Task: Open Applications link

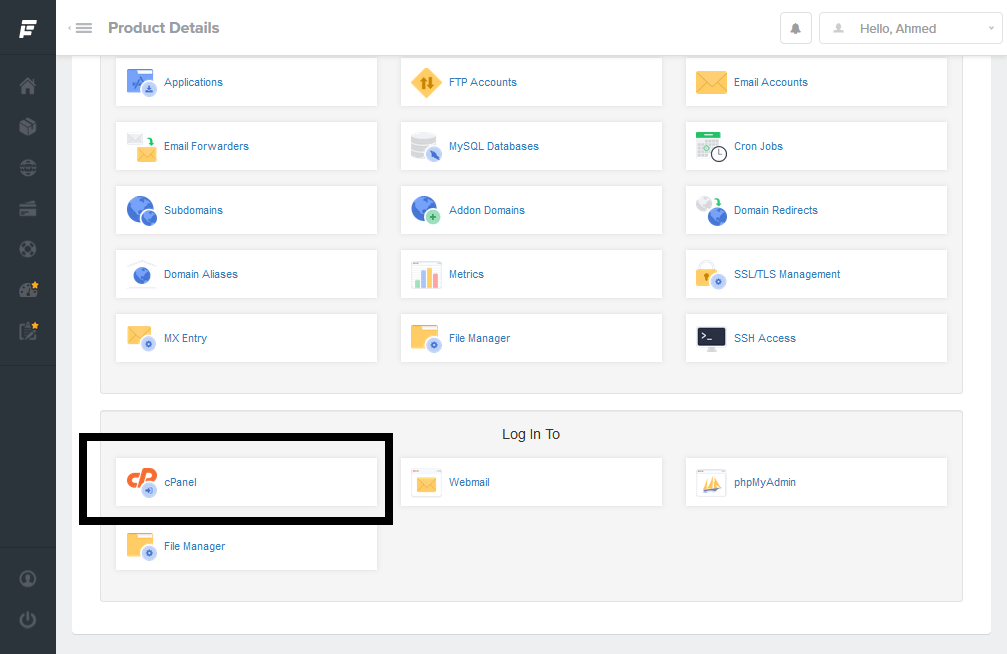Action: pos(193,82)
